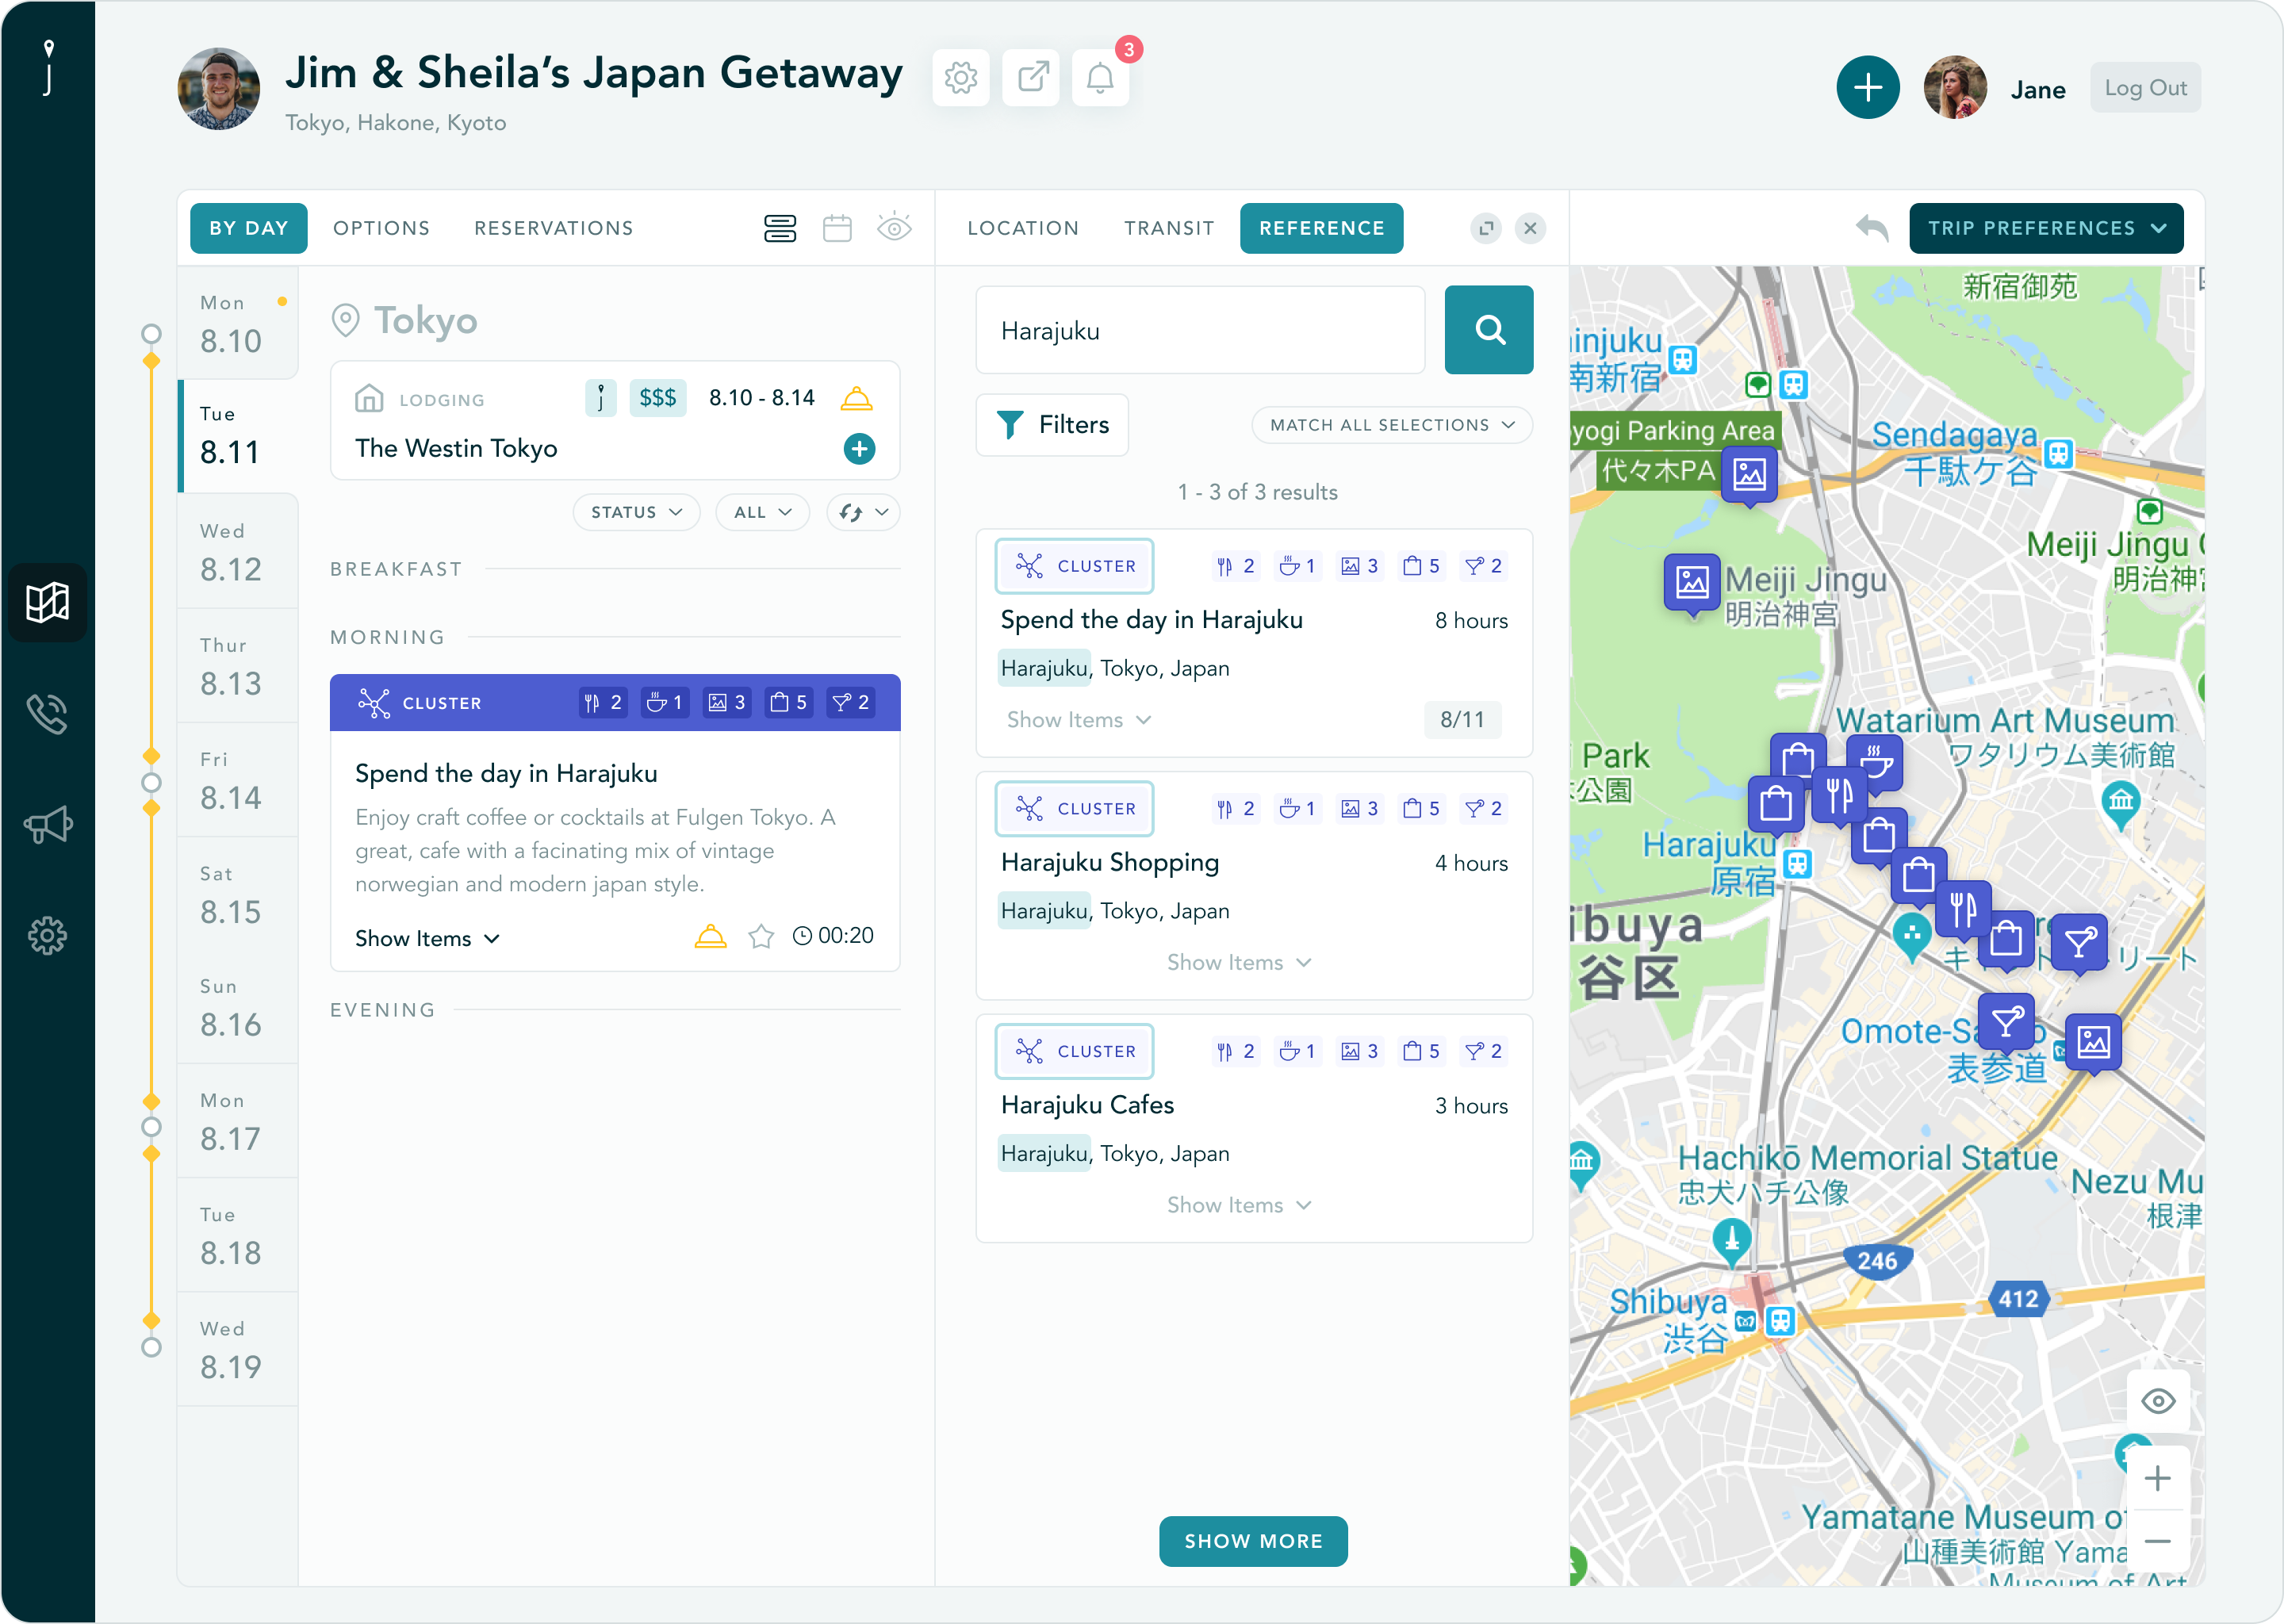Open the map view in sidebar
This screenshot has width=2284, height=1624.
pyautogui.click(x=47, y=602)
